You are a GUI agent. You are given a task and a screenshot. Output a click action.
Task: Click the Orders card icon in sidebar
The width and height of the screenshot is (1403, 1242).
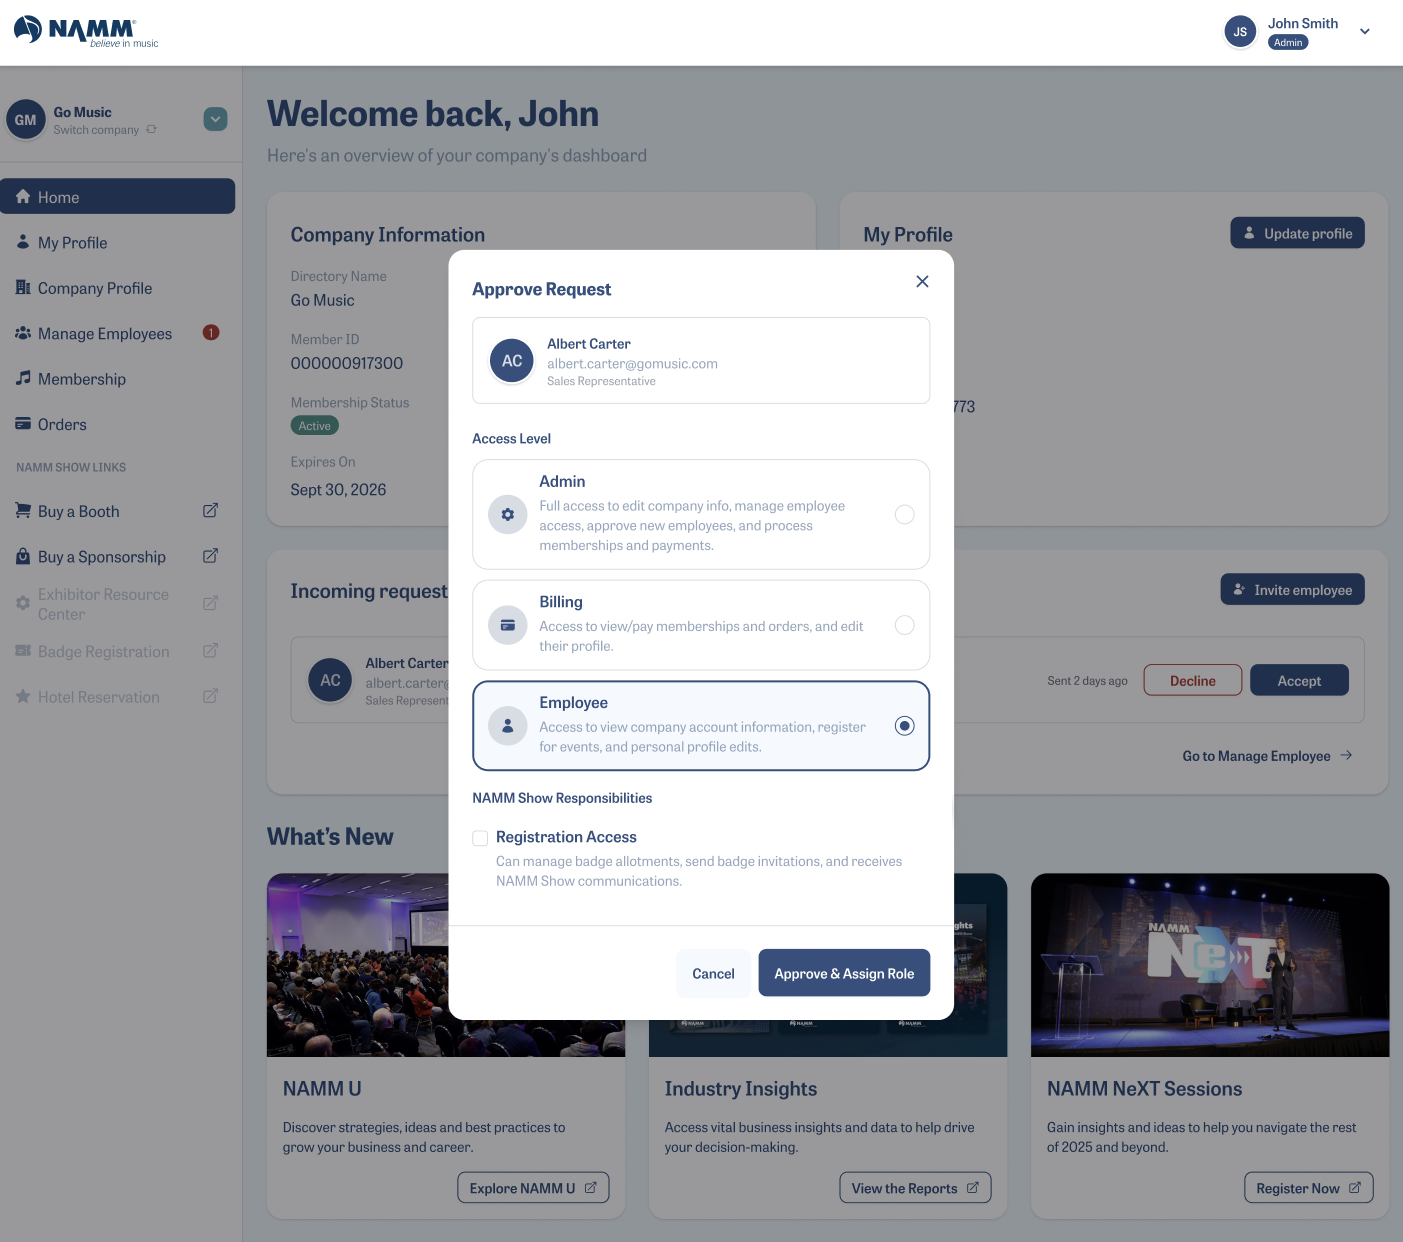[23, 424]
